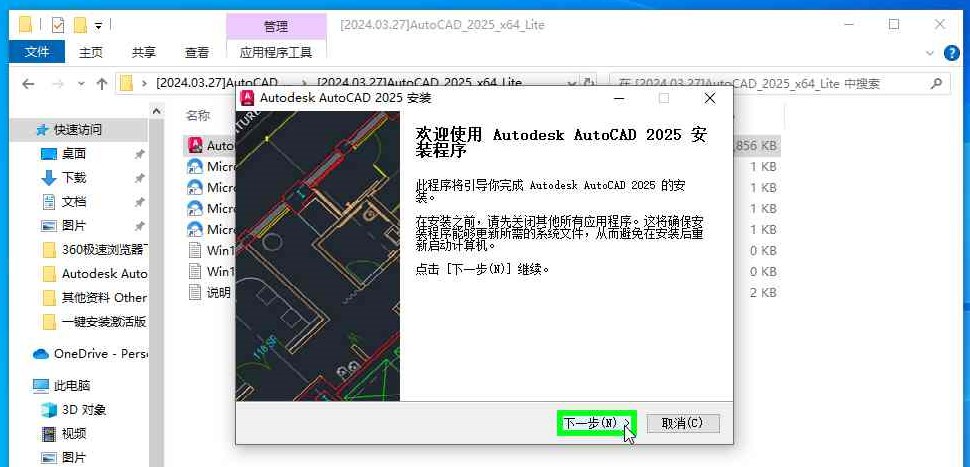Click the refresh icon in address bar
The height and width of the screenshot is (467, 970).
pos(588,84)
